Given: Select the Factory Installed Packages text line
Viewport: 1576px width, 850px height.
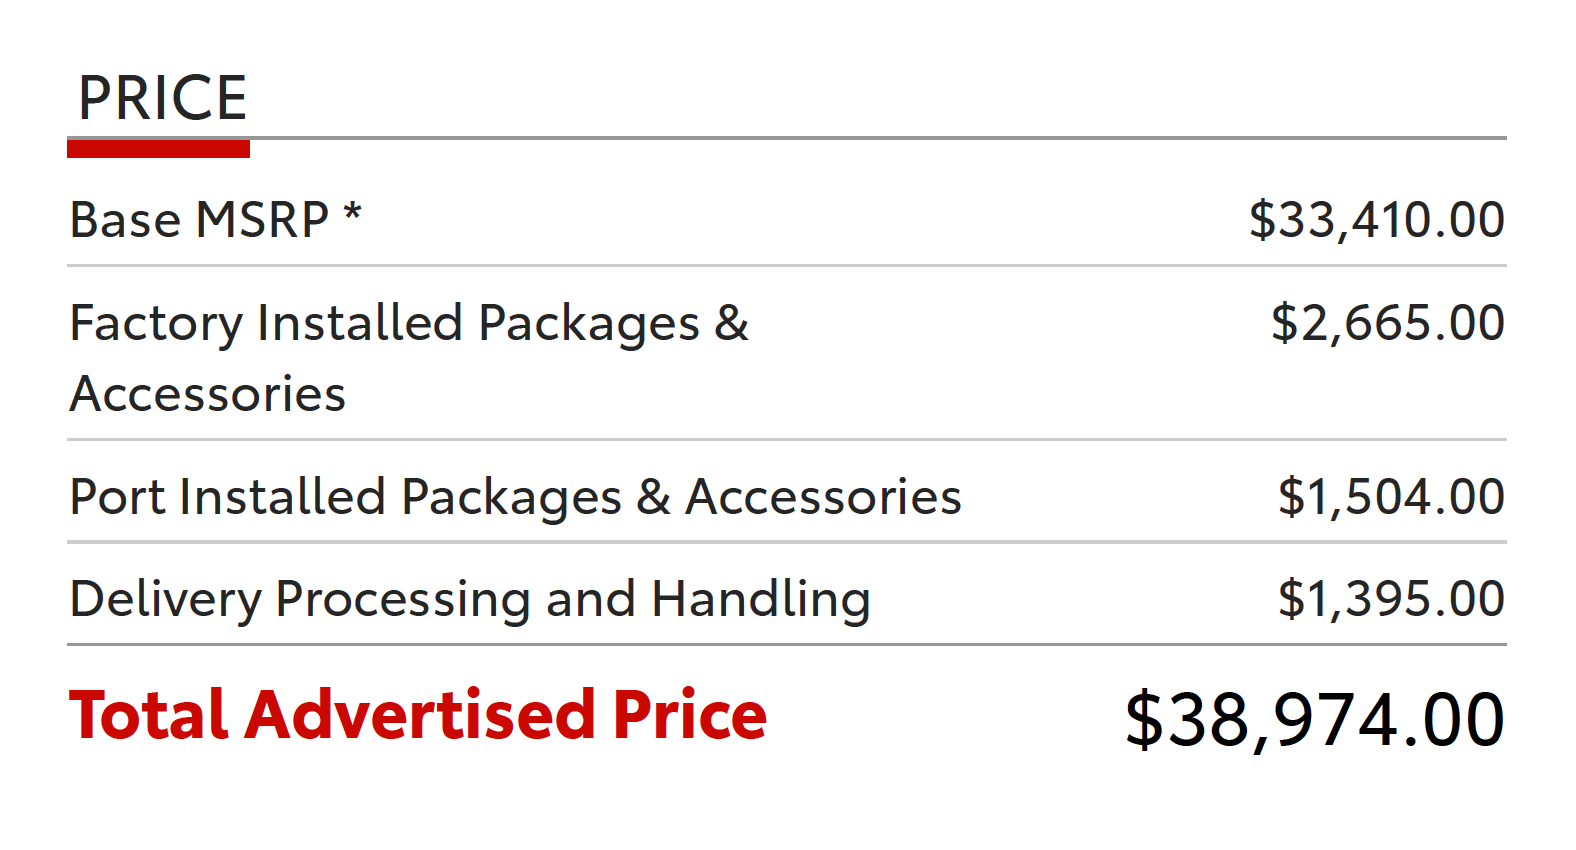Looking at the screenshot, I should click(408, 324).
